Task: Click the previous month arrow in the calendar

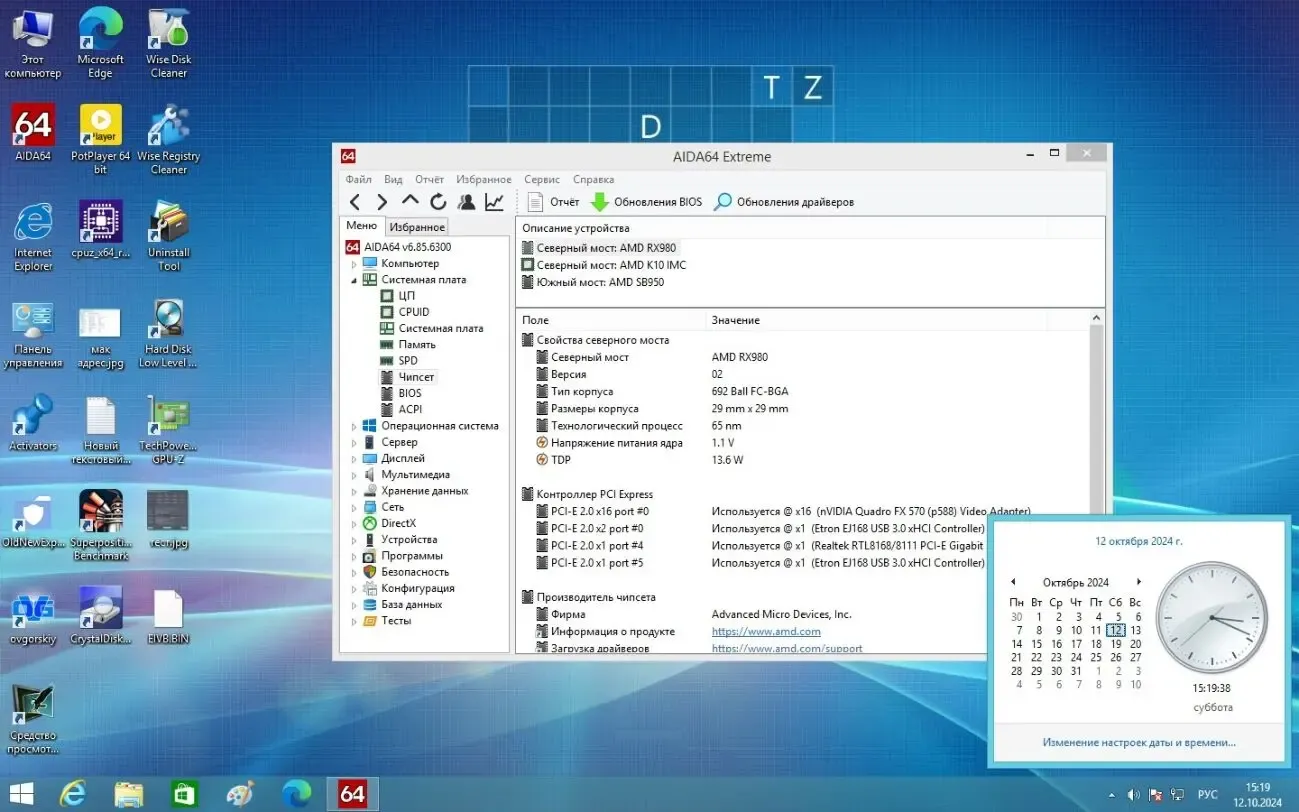Action: click(1013, 581)
